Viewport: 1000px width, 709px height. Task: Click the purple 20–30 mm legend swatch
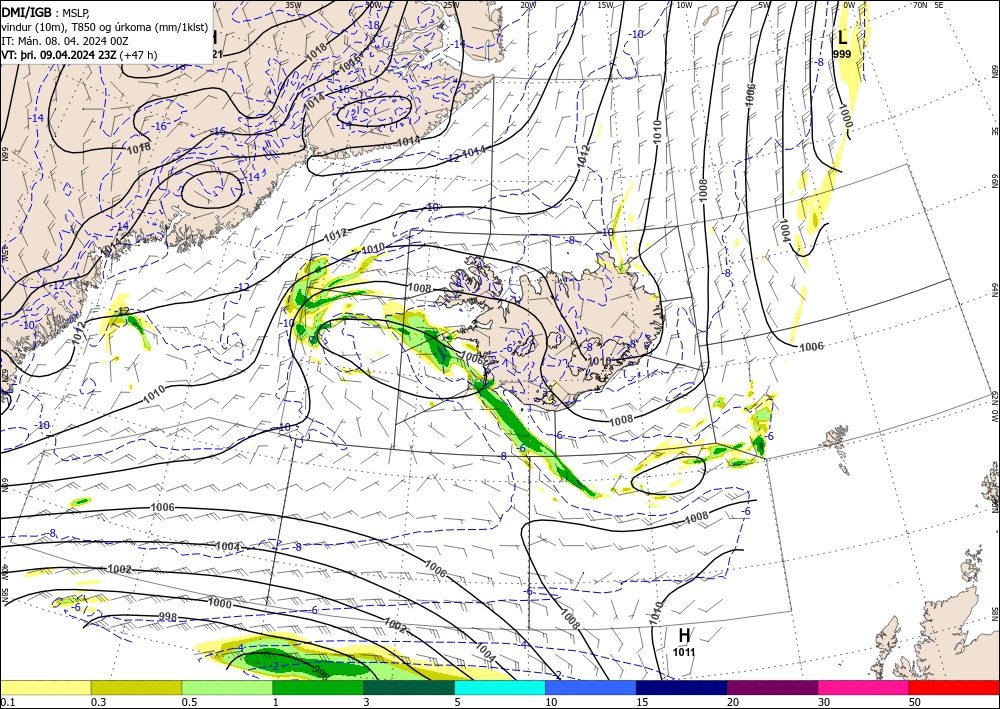point(772,687)
